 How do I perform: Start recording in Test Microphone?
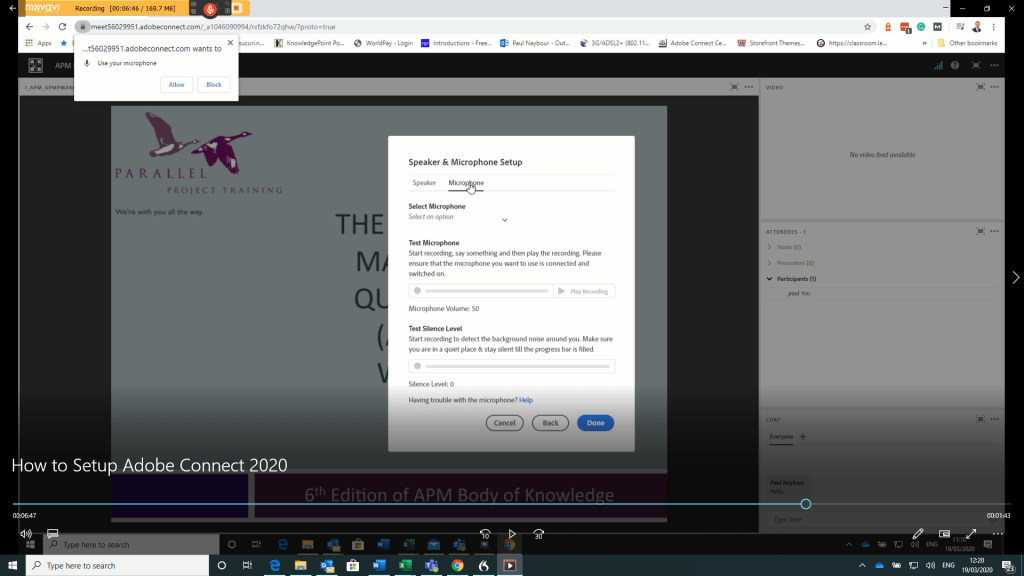click(417, 291)
